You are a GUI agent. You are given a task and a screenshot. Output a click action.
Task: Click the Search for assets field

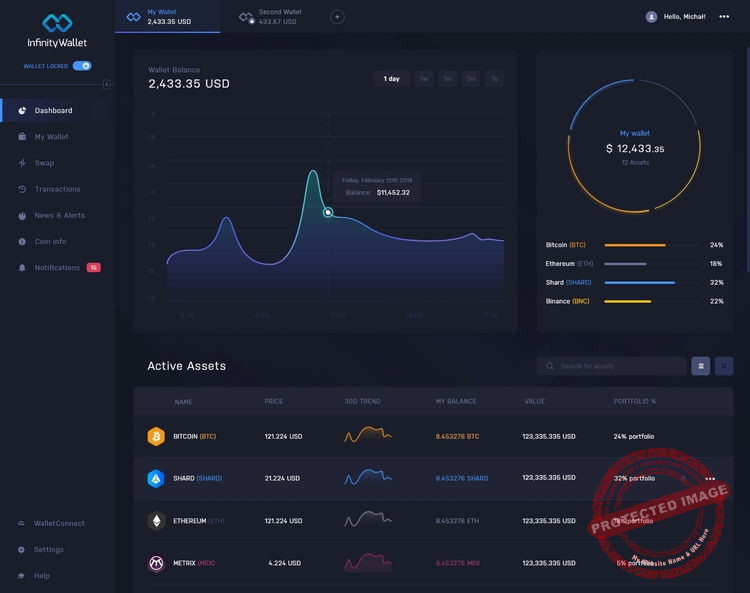coord(611,366)
